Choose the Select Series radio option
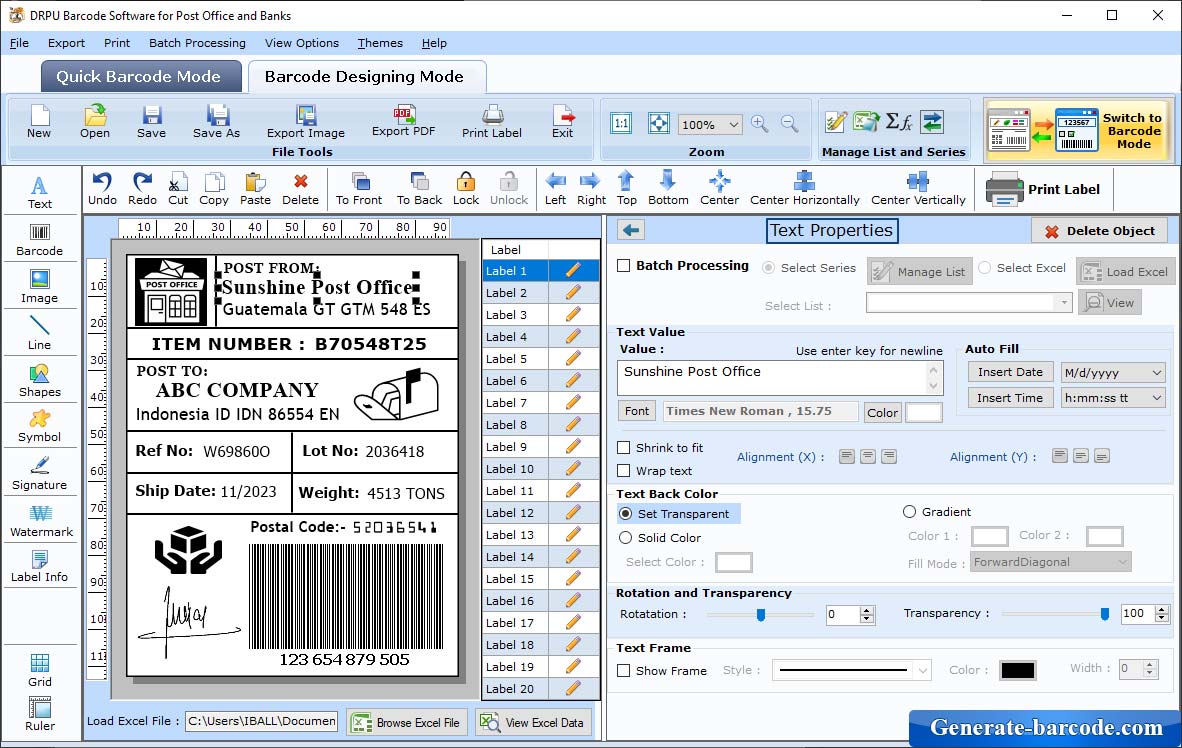Viewport: 1182px width, 748px height. 769,268
